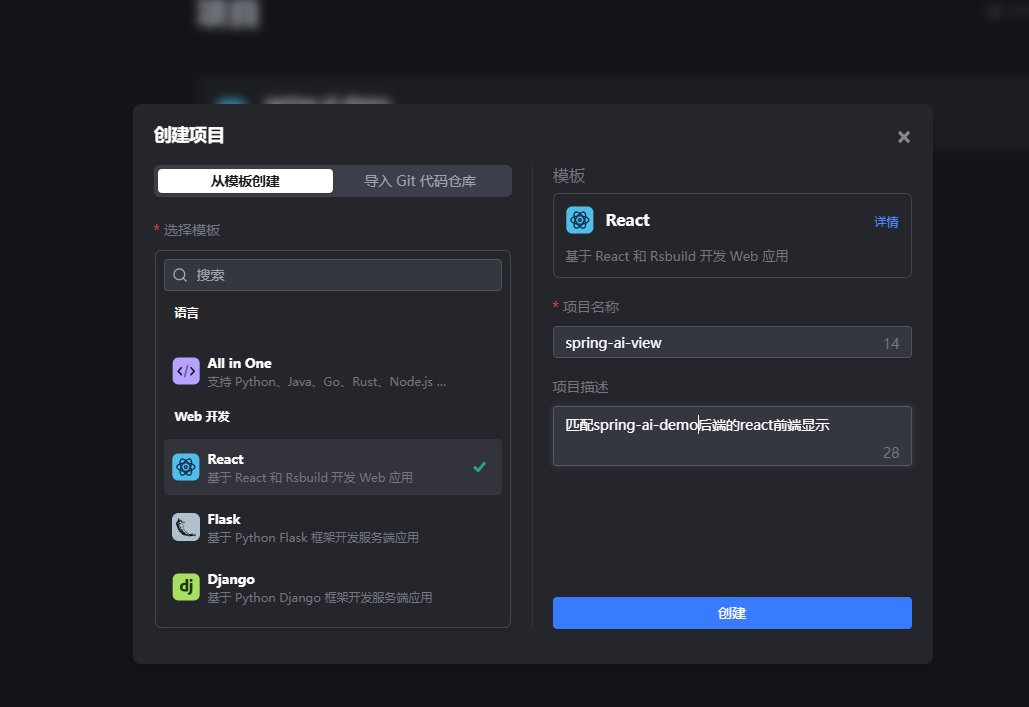Select the All in One template icon
1029x707 pixels.
186,371
